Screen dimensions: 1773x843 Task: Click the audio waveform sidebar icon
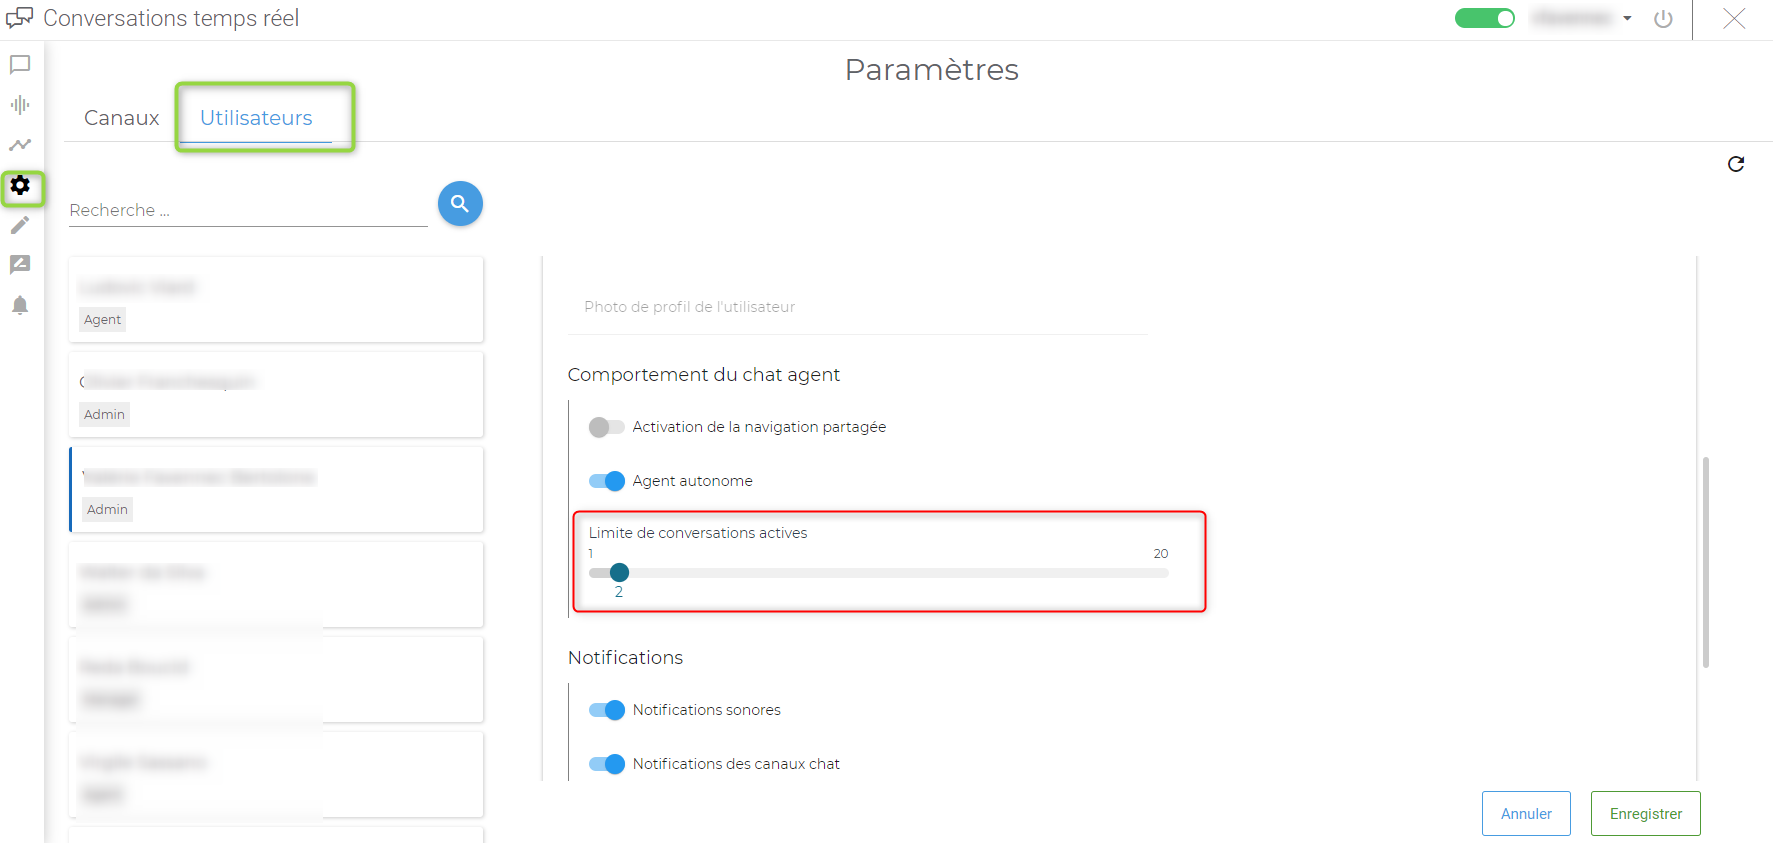[x=20, y=105]
